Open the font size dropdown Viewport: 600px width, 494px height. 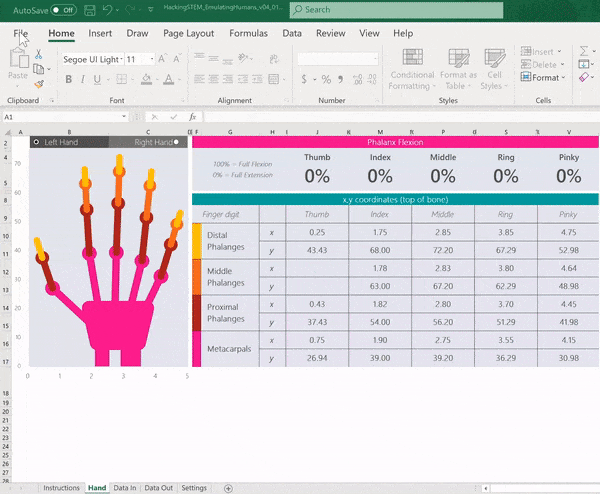(152, 59)
